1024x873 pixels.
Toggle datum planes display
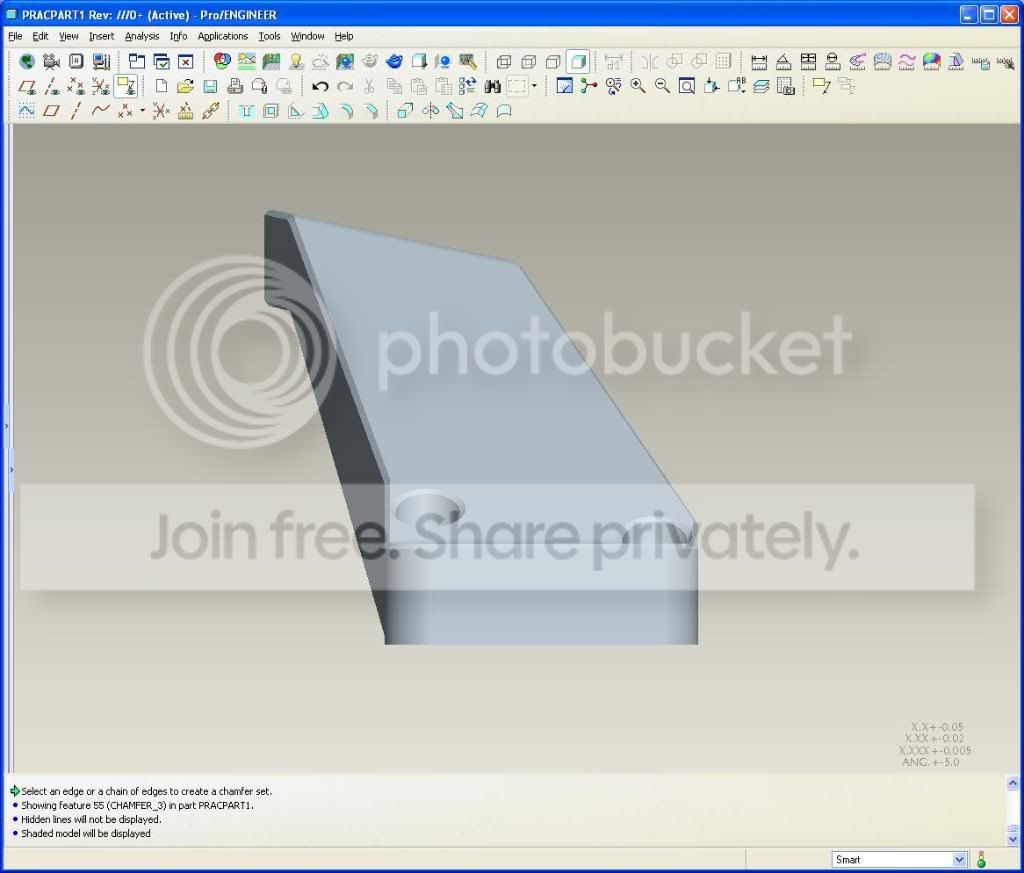[x=27, y=86]
